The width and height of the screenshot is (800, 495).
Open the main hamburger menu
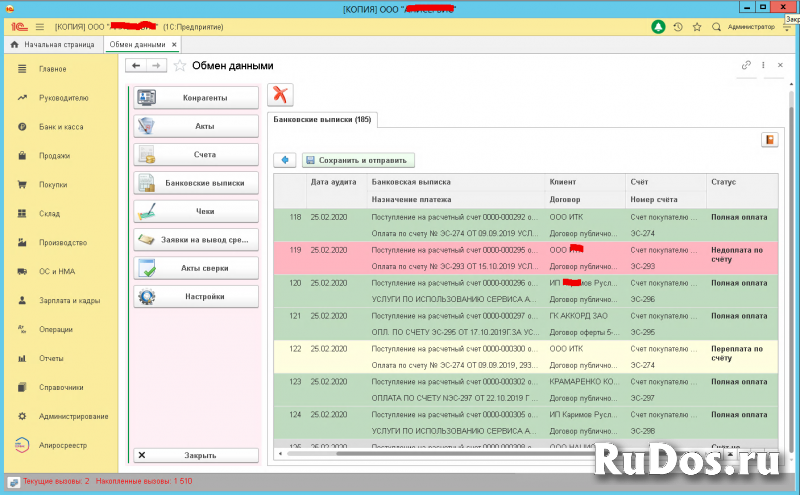point(39,27)
